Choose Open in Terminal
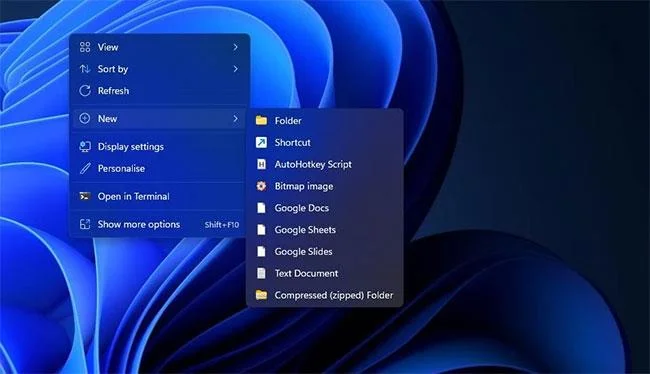This screenshot has width=650, height=374. click(160, 196)
